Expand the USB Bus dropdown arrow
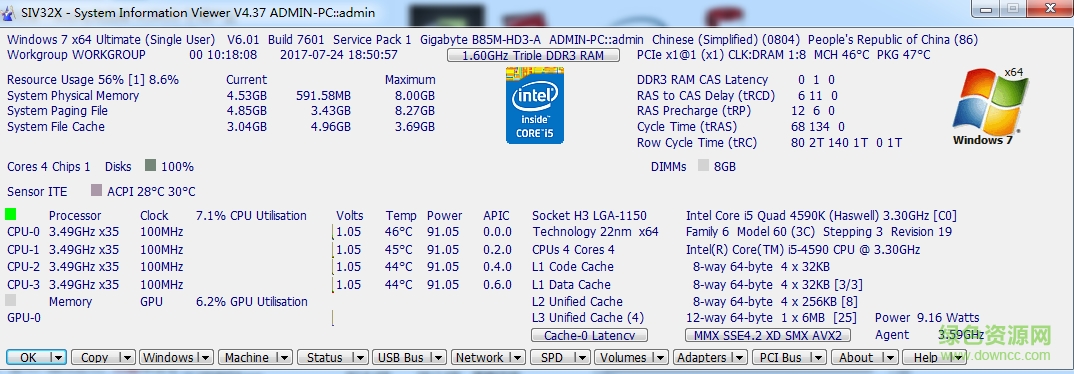 pyautogui.click(x=438, y=357)
